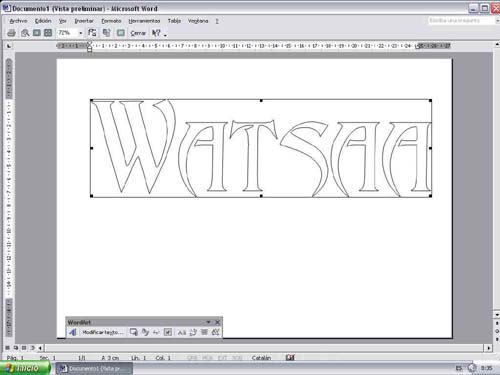Image resolution: width=500 pixels, height=375 pixels.
Task: Open WordArt toolbar options arrow
Action: pyautogui.click(x=208, y=322)
